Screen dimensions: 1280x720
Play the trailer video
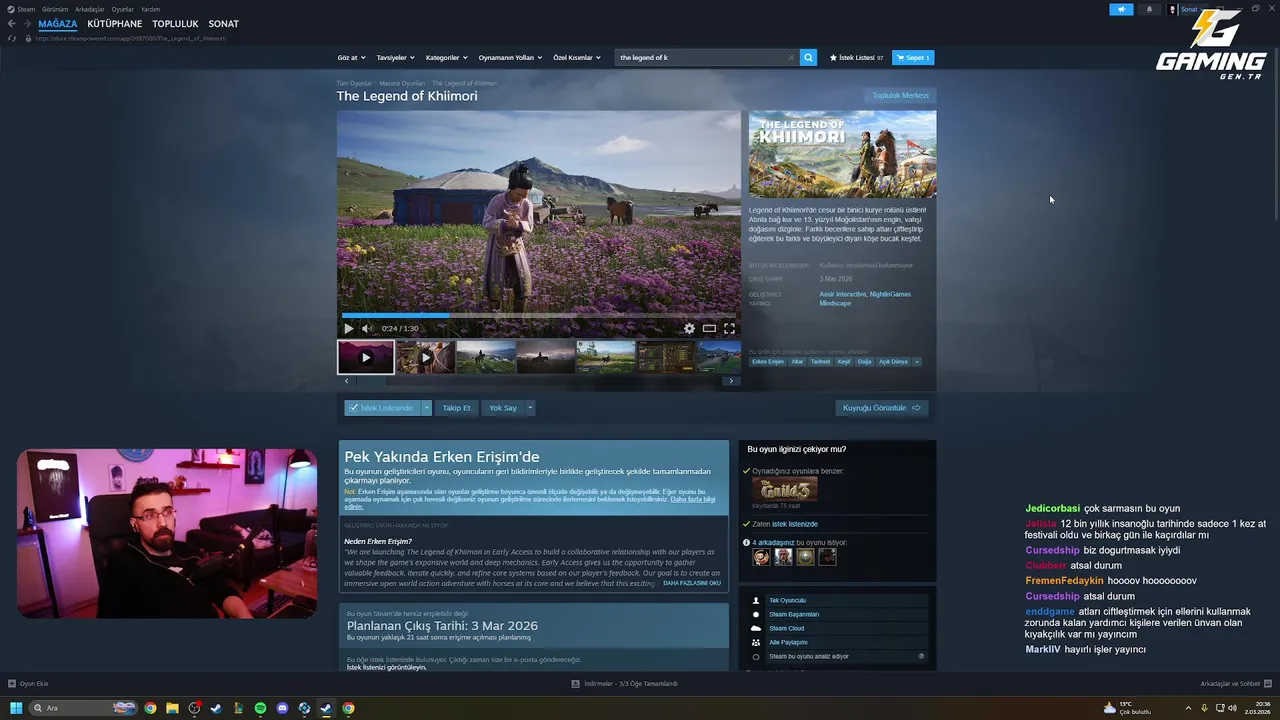coord(348,328)
